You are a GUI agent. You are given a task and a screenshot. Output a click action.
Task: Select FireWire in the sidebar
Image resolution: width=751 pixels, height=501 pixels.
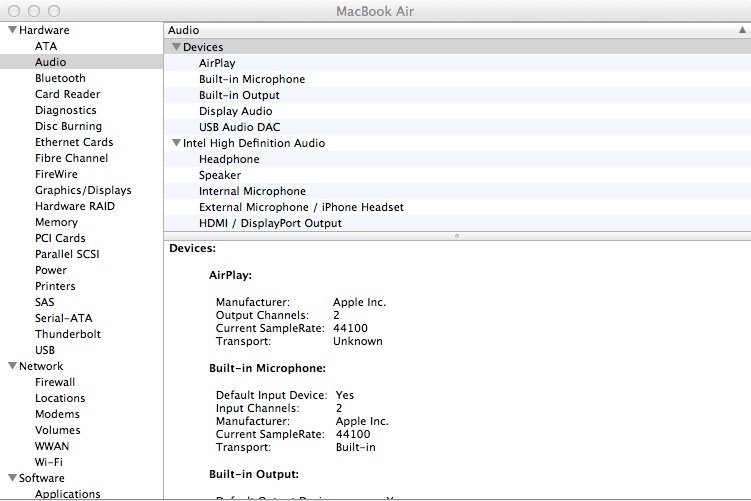tap(56, 174)
